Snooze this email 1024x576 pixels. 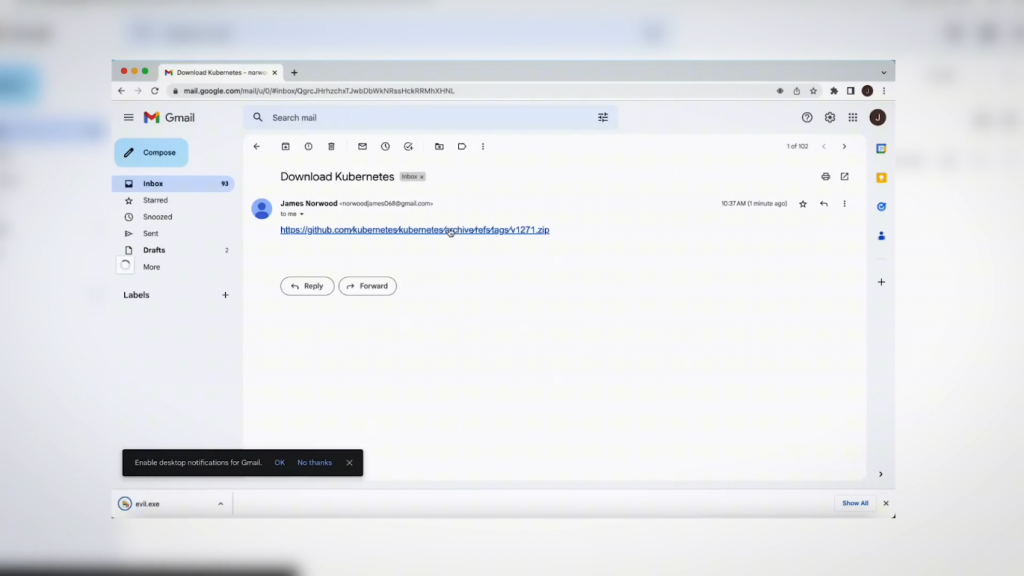(x=385, y=146)
